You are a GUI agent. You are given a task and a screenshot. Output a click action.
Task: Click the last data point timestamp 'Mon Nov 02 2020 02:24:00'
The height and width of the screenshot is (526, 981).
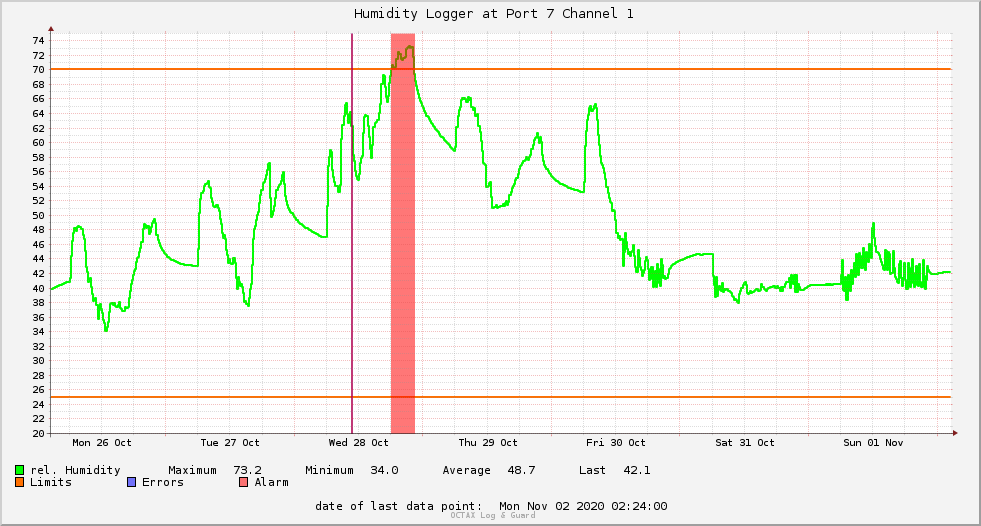pyautogui.click(x=583, y=506)
